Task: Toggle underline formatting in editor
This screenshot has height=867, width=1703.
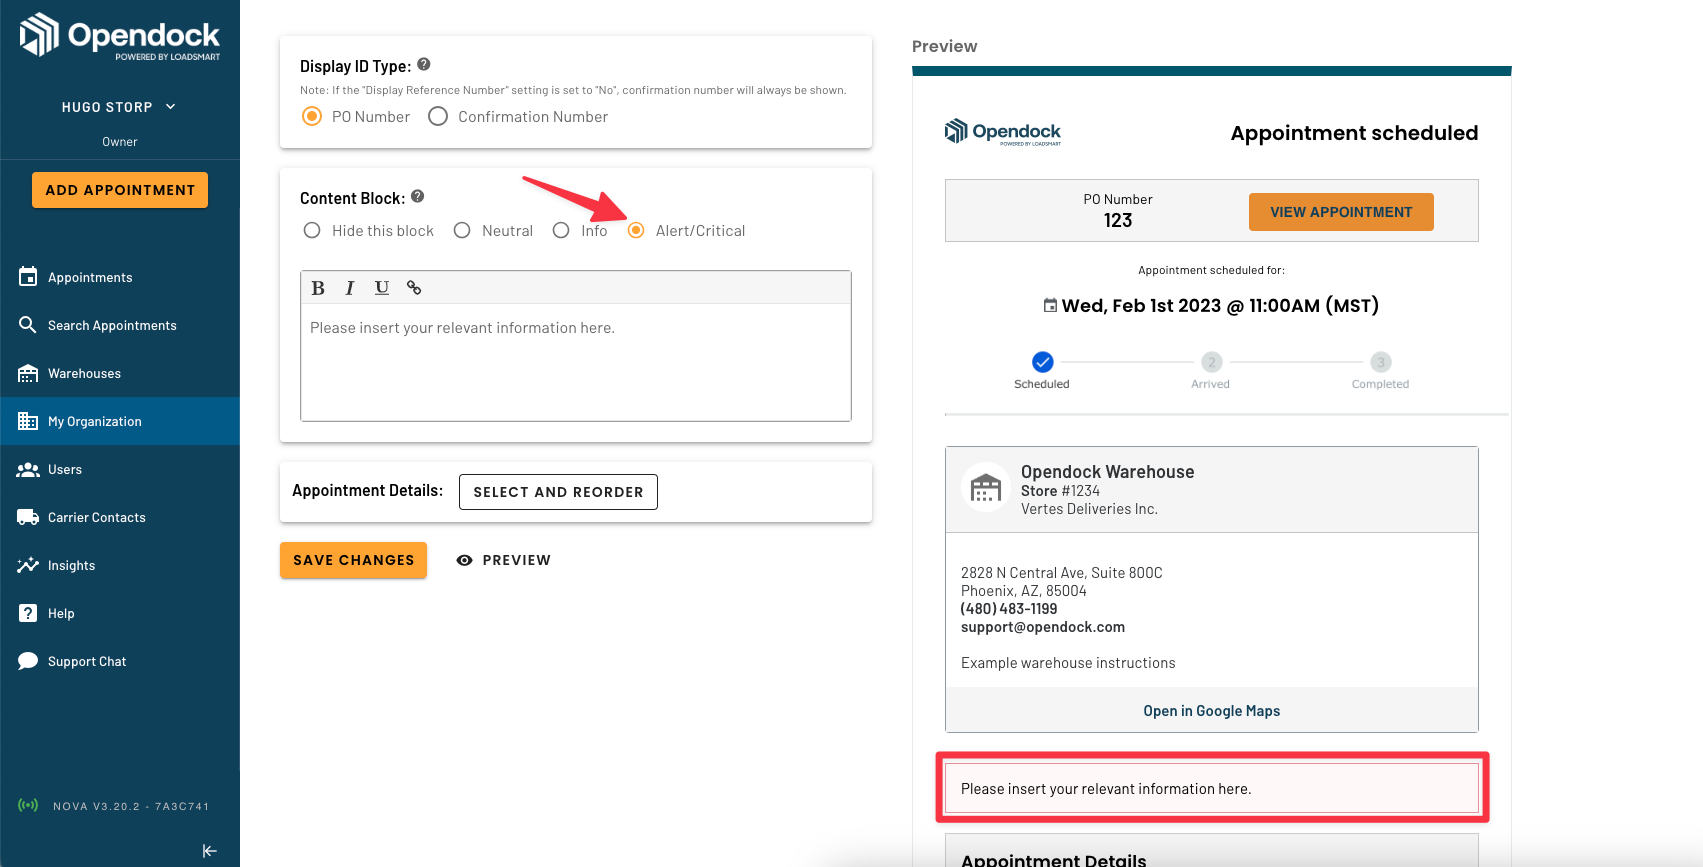Action: click(x=382, y=288)
